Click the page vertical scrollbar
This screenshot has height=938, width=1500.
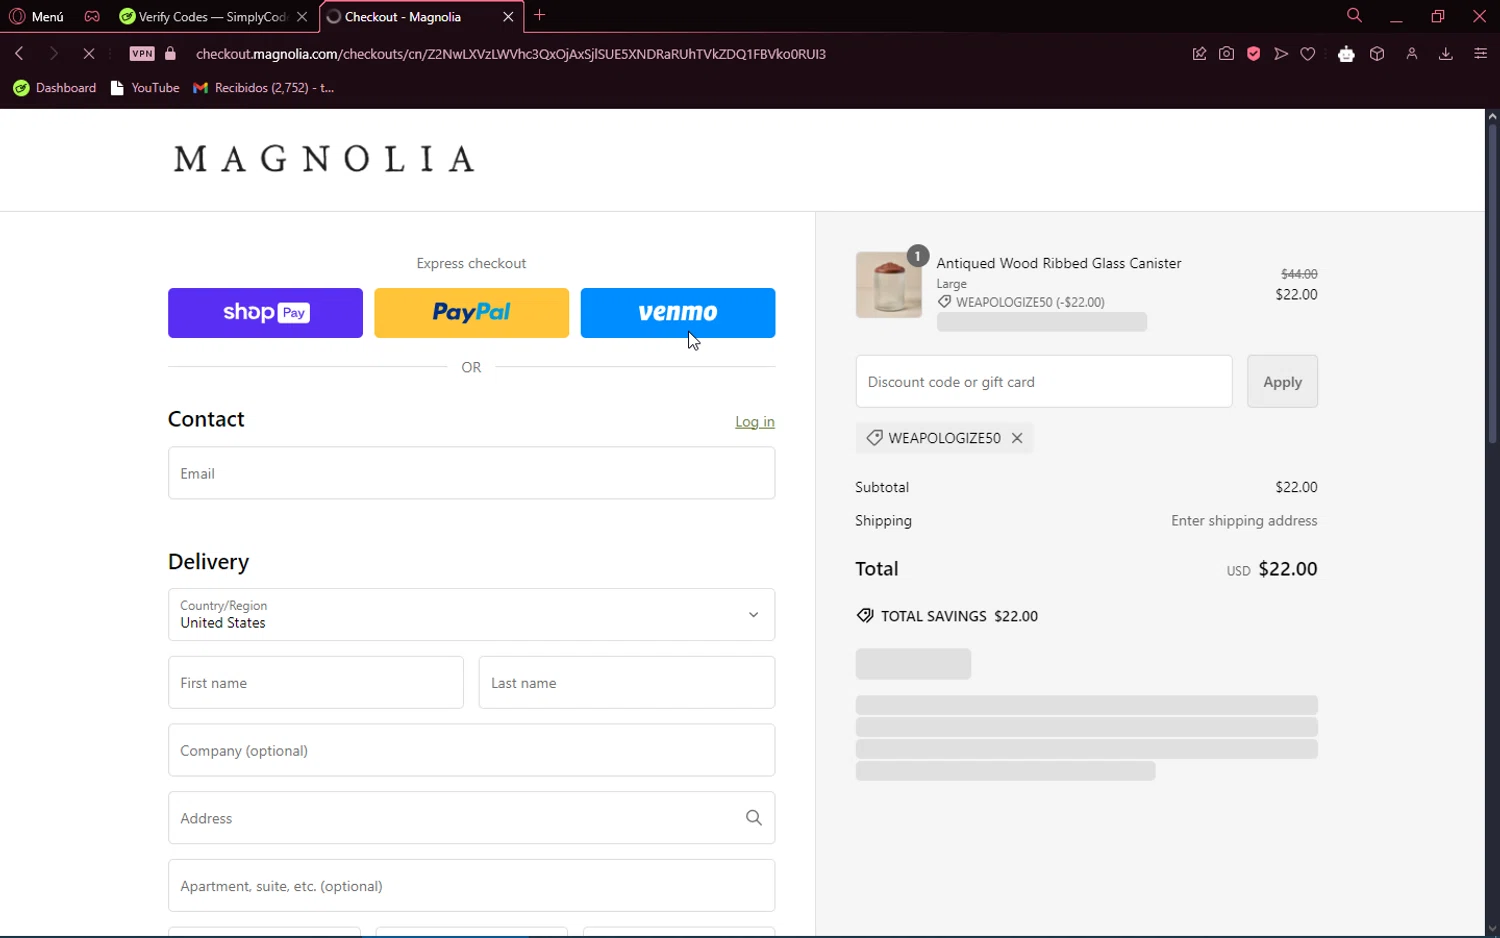1492,283
